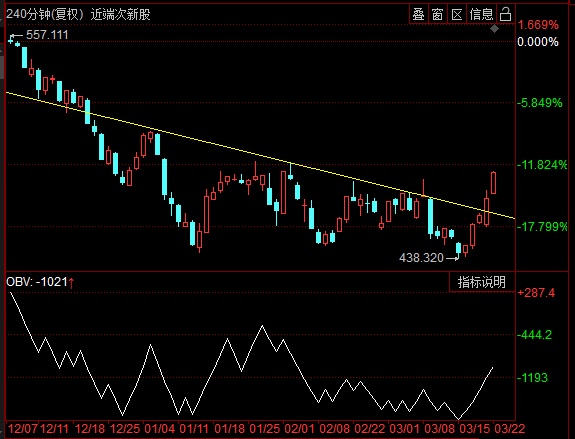The width and height of the screenshot is (575, 439).
Task: Open the 信息 info panel
Action: pos(481,15)
